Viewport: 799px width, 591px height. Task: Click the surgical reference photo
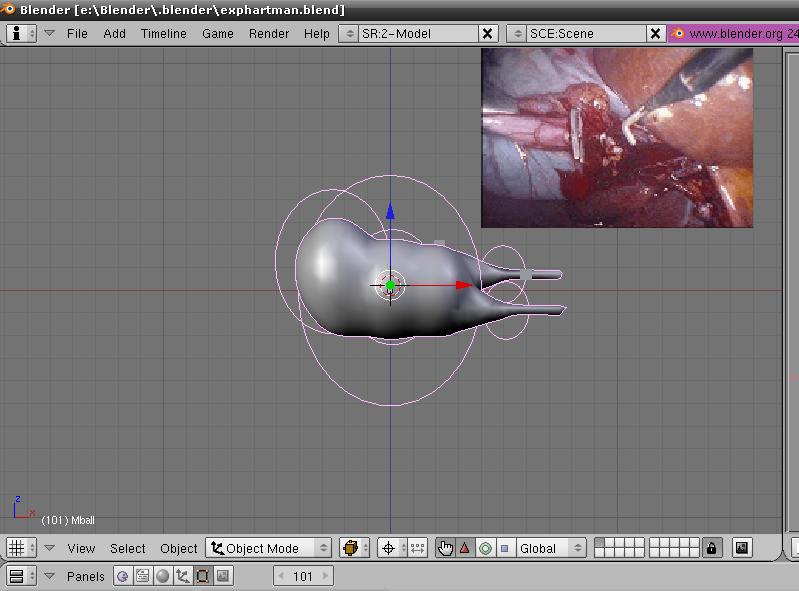617,138
